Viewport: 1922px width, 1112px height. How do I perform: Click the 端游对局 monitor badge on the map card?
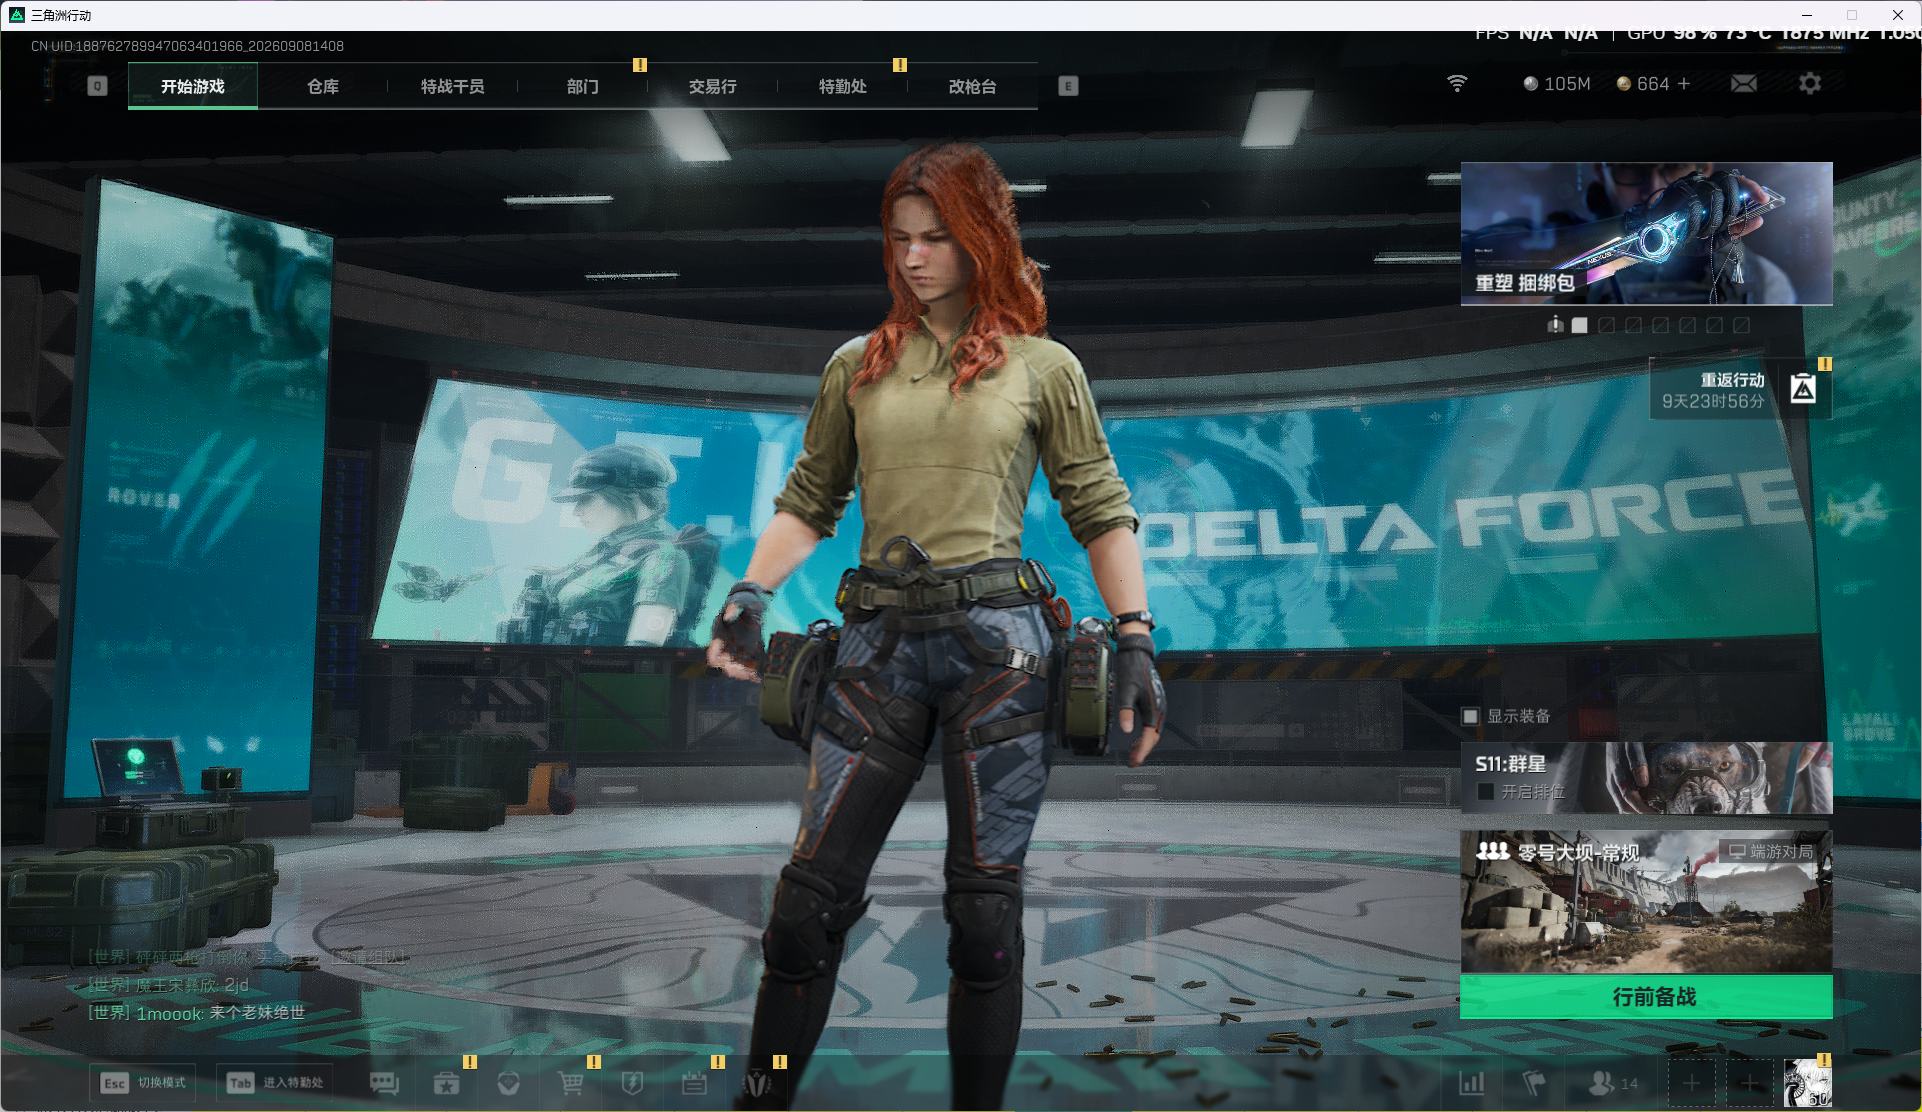click(1771, 852)
